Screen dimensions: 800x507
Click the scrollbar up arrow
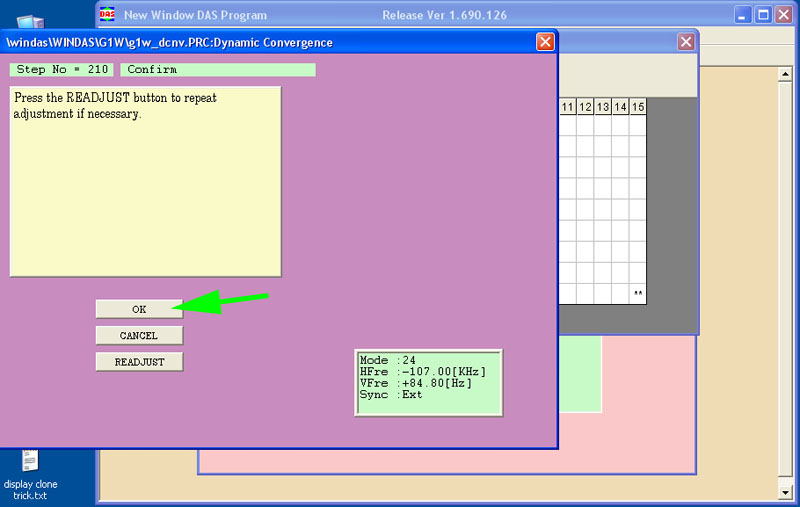(785, 74)
